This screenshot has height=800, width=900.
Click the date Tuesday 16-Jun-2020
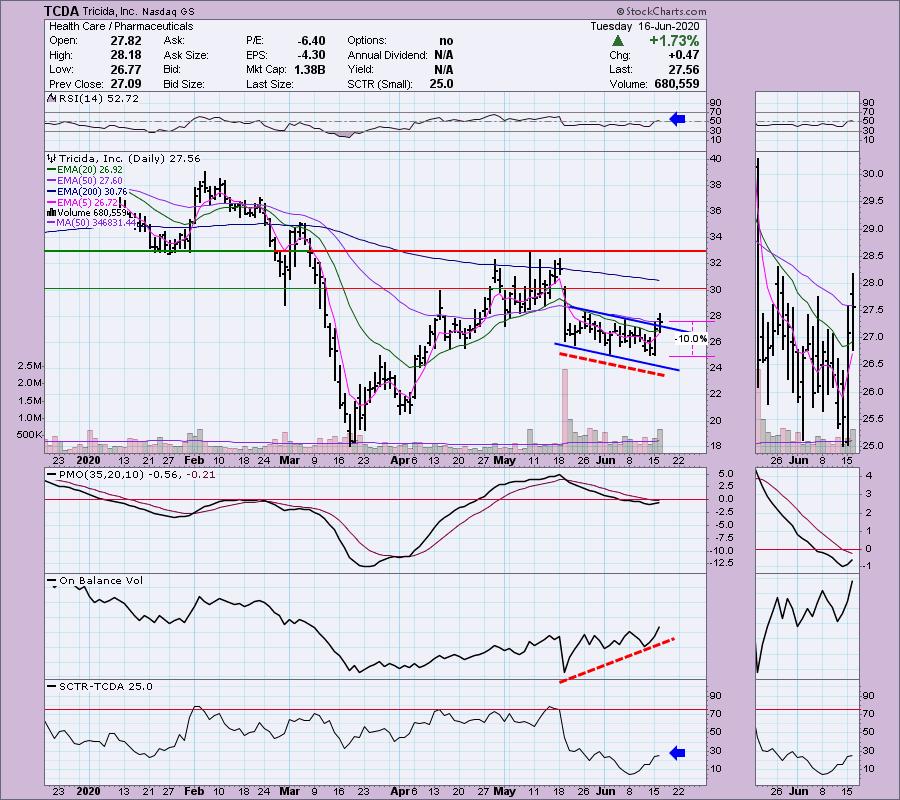pyautogui.click(x=645, y=26)
